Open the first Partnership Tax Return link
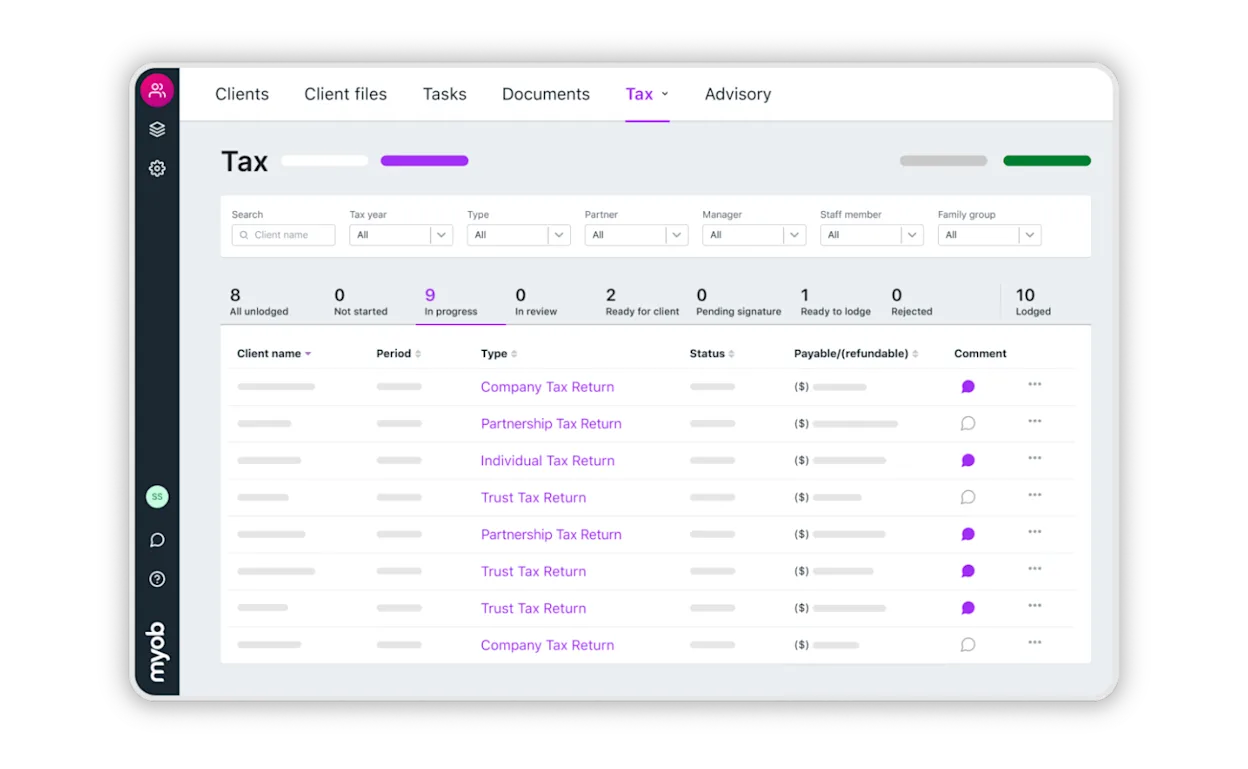This screenshot has height=769, width=1248. tap(551, 424)
